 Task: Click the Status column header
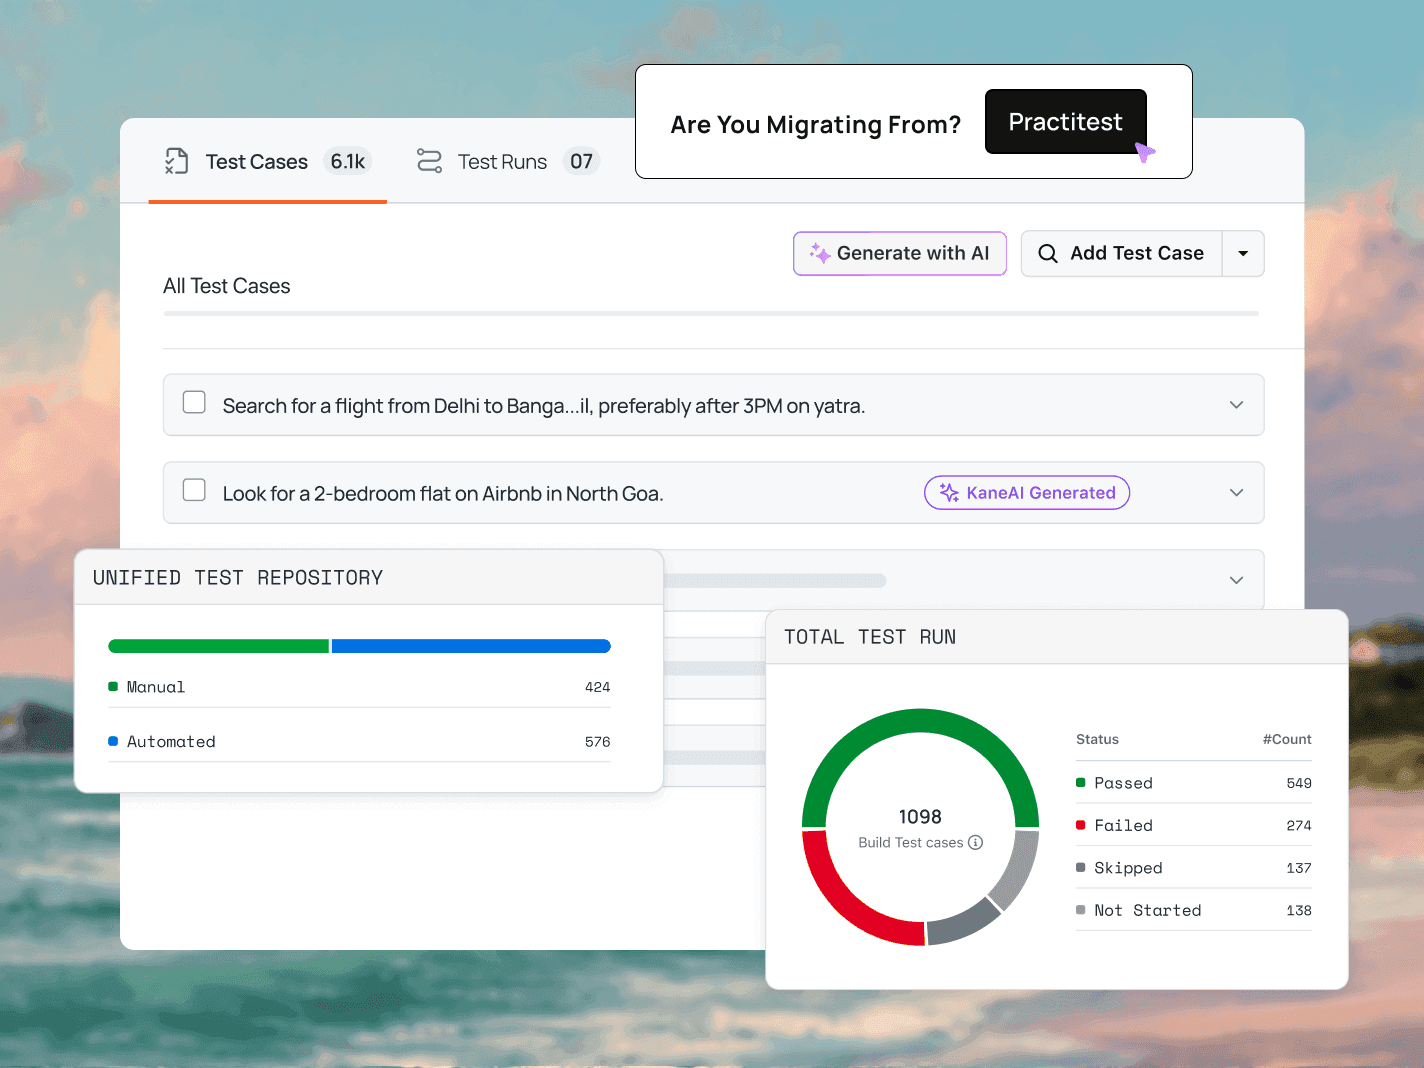(1097, 739)
